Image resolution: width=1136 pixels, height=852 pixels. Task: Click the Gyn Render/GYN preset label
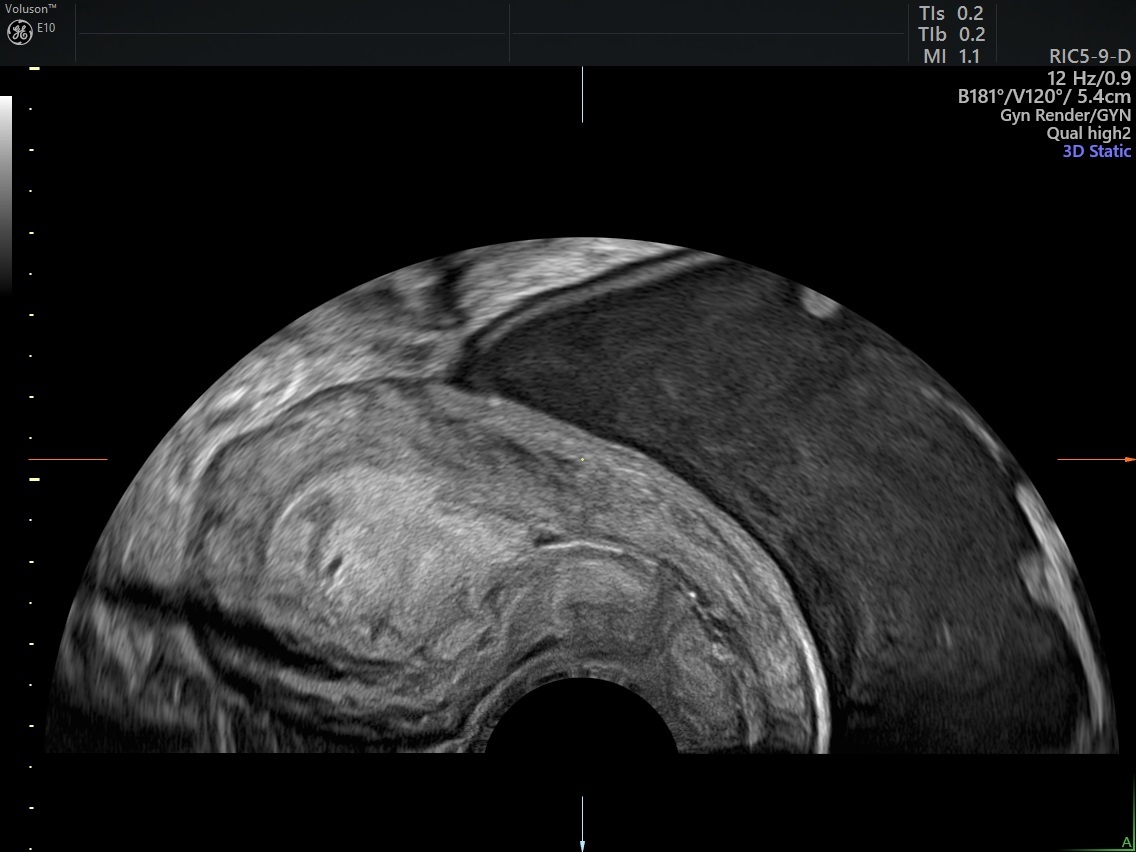pyautogui.click(x=1064, y=114)
